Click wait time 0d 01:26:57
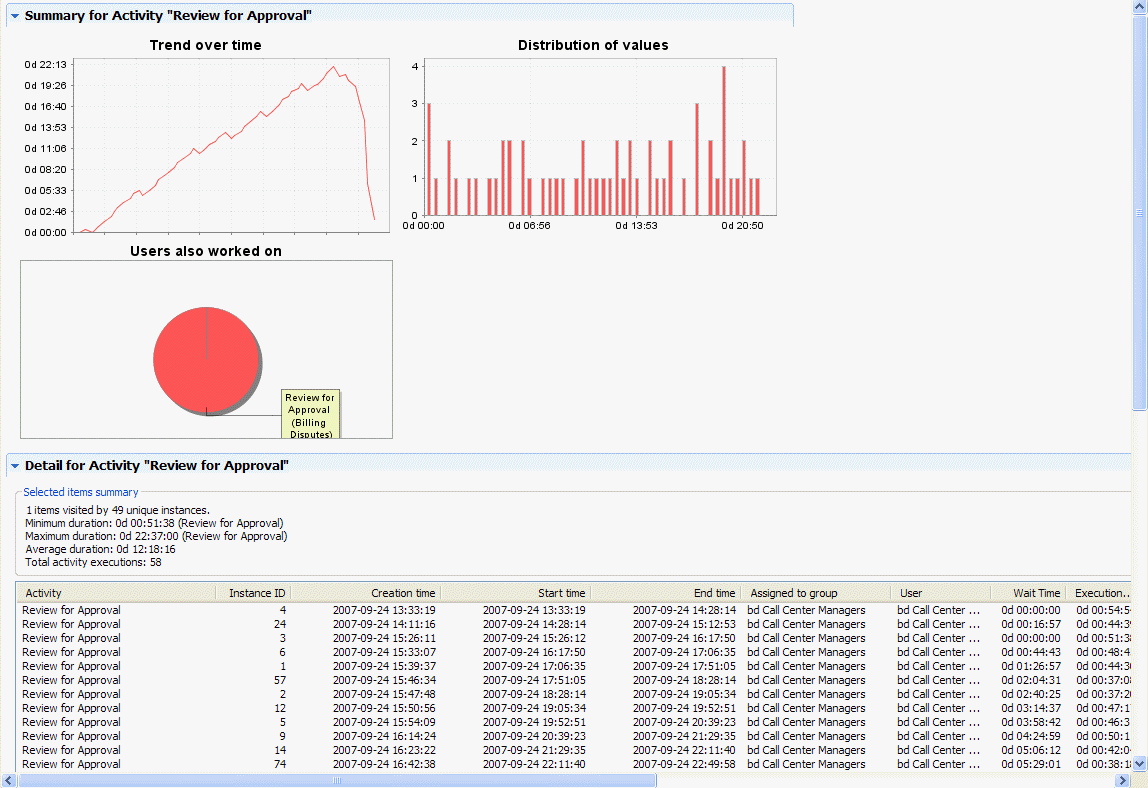 coord(1031,666)
